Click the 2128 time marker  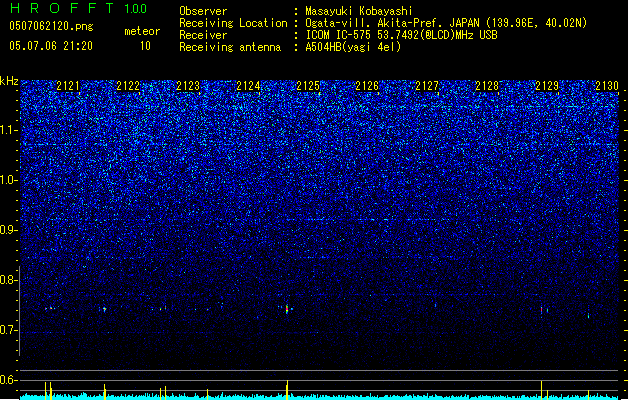[x=487, y=86]
